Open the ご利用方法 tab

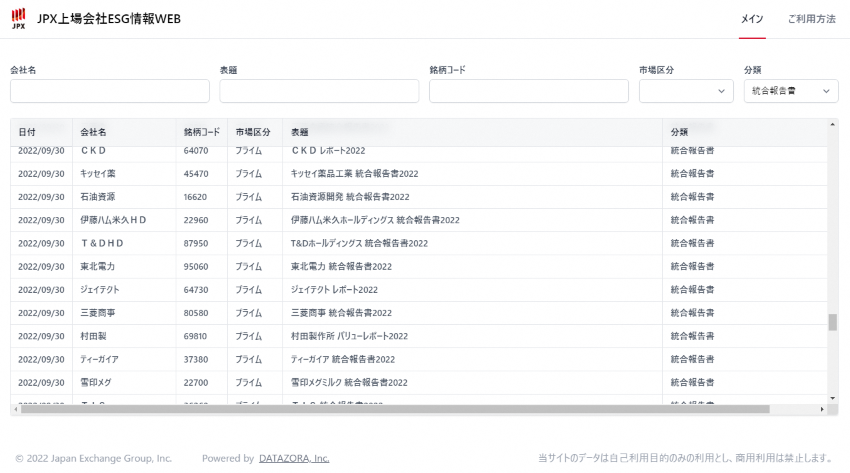(x=811, y=19)
